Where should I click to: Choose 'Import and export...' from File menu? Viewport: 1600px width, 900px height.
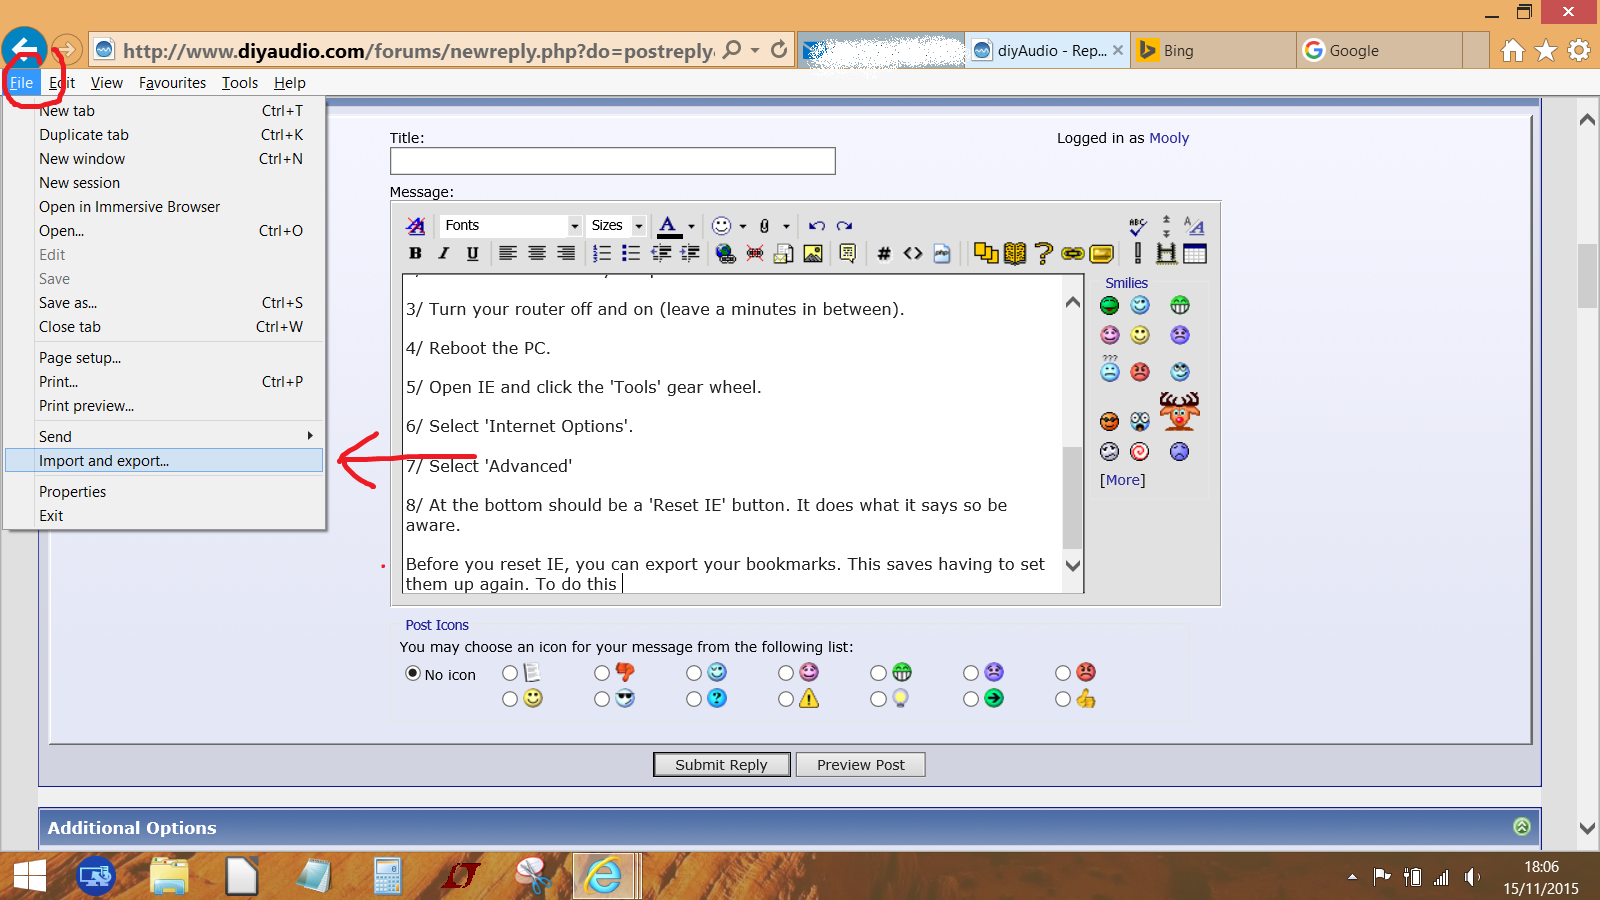[164, 461]
